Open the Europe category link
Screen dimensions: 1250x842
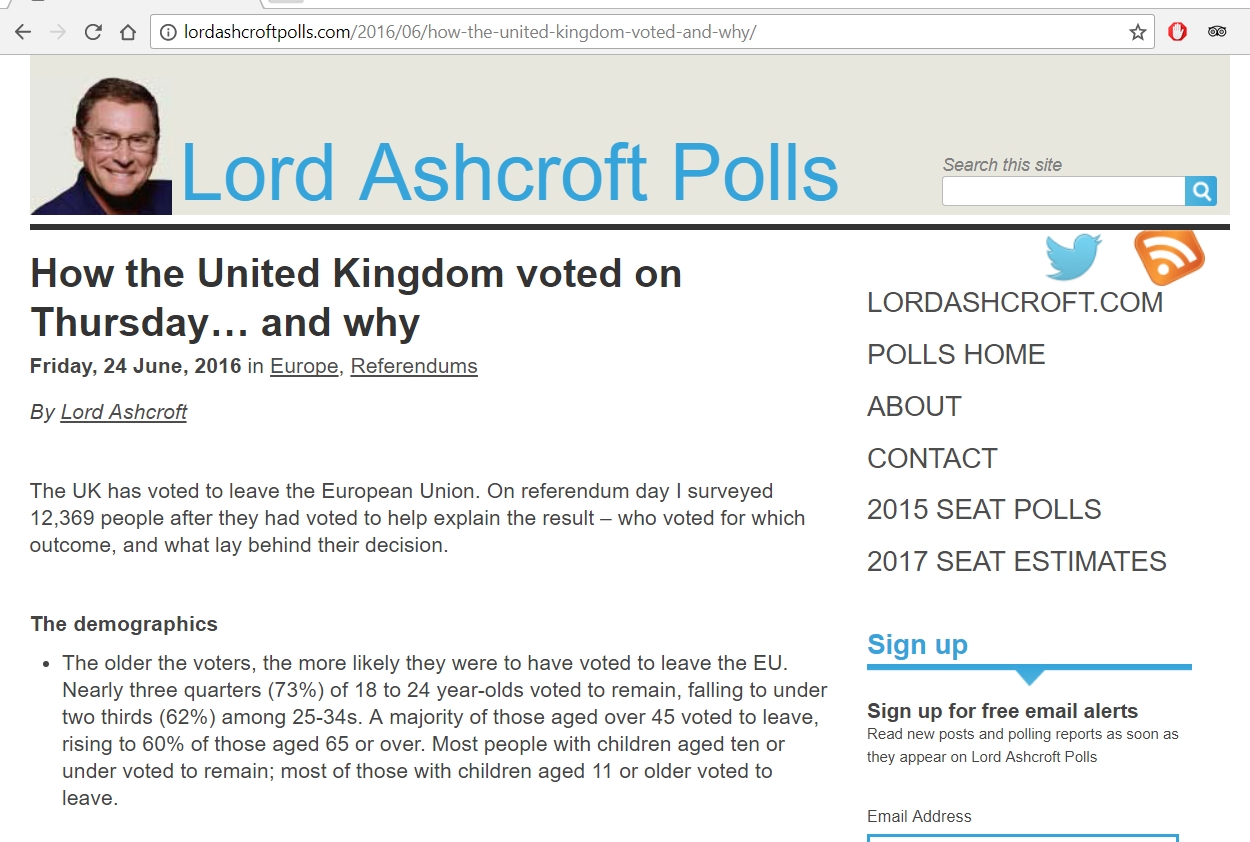[x=304, y=366]
